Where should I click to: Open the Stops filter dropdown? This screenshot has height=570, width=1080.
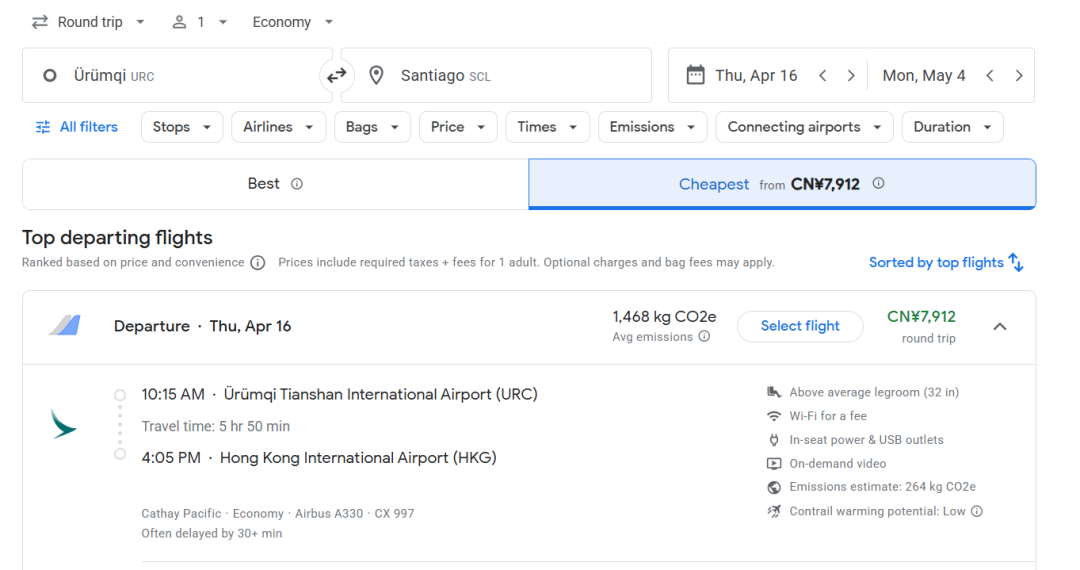(182, 127)
